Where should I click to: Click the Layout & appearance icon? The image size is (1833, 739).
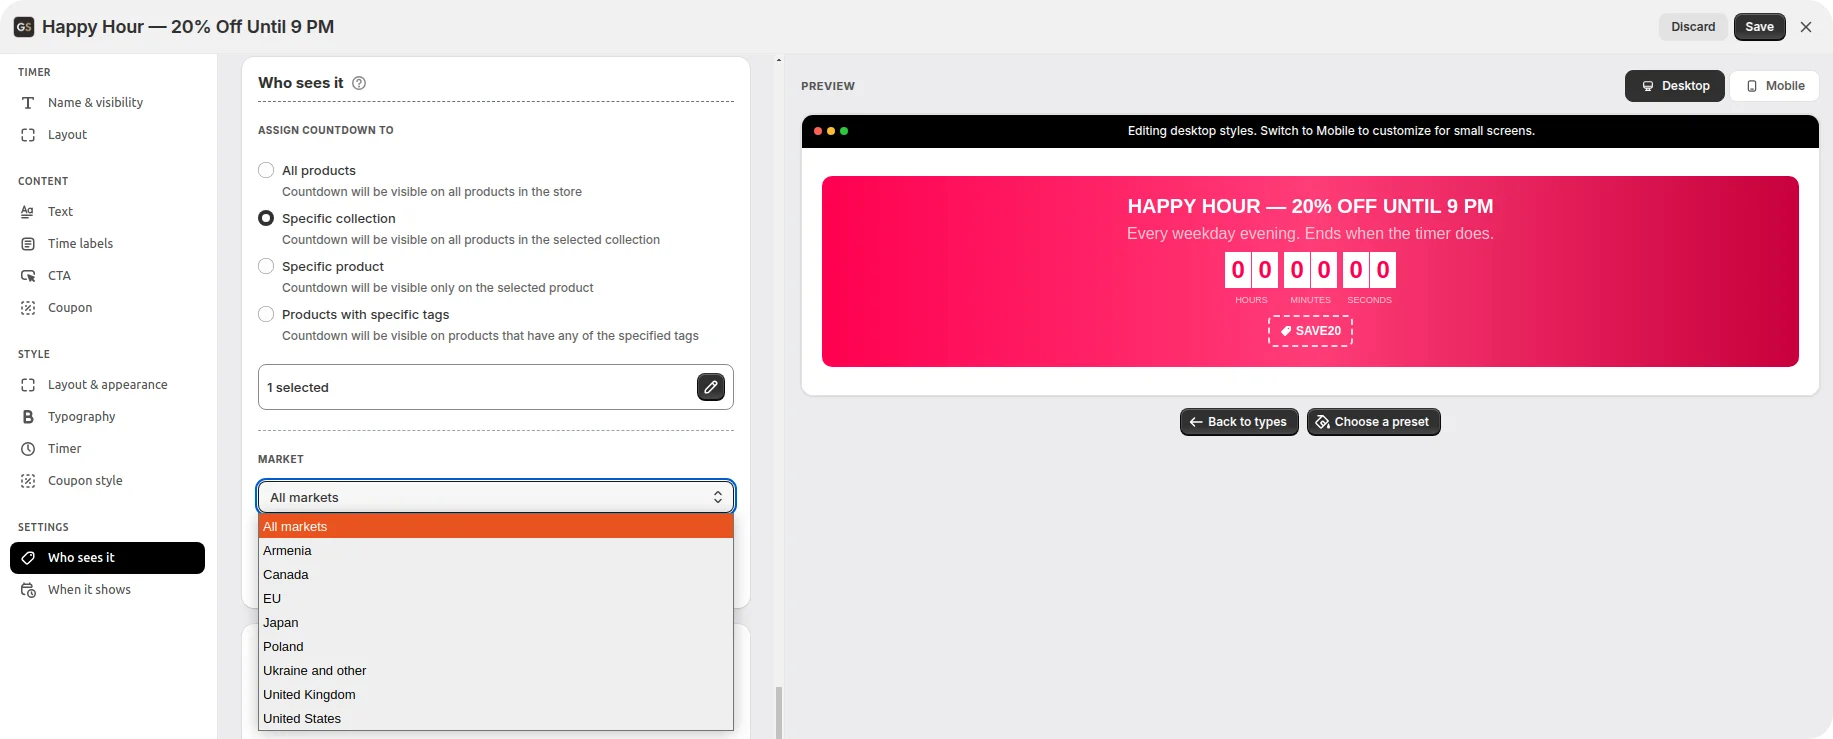click(x=28, y=385)
